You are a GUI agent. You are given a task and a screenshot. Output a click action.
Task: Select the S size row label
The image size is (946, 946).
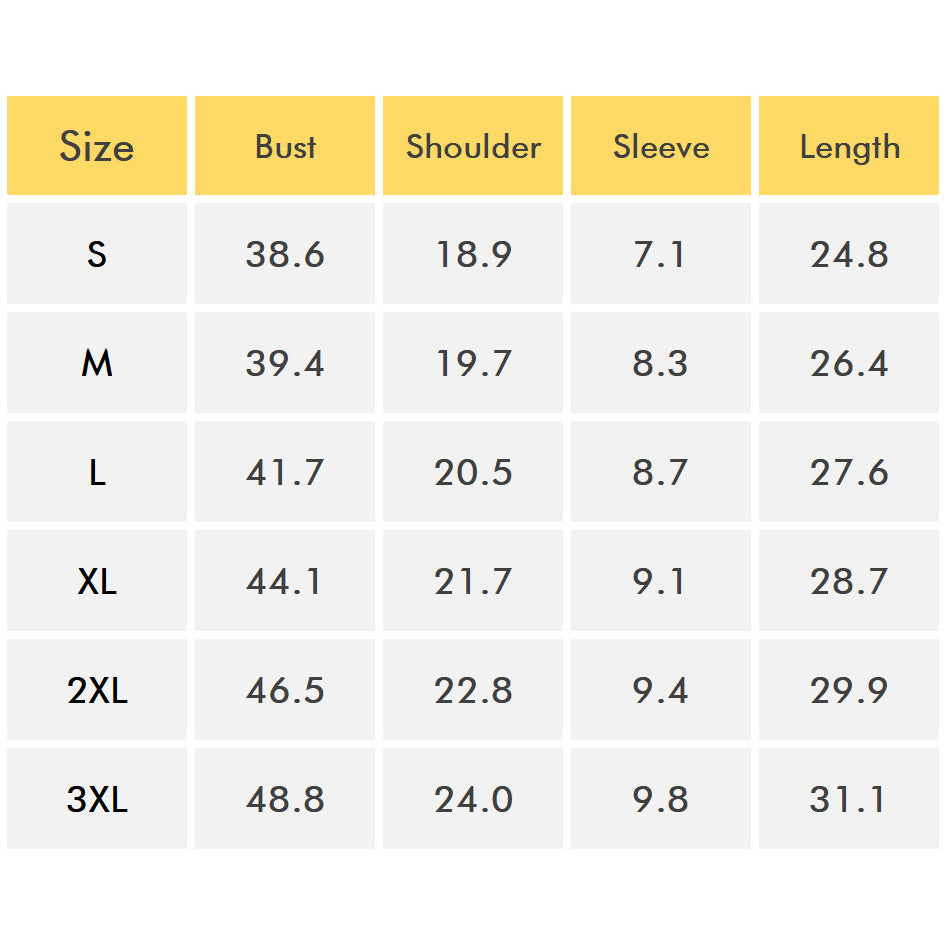click(97, 254)
